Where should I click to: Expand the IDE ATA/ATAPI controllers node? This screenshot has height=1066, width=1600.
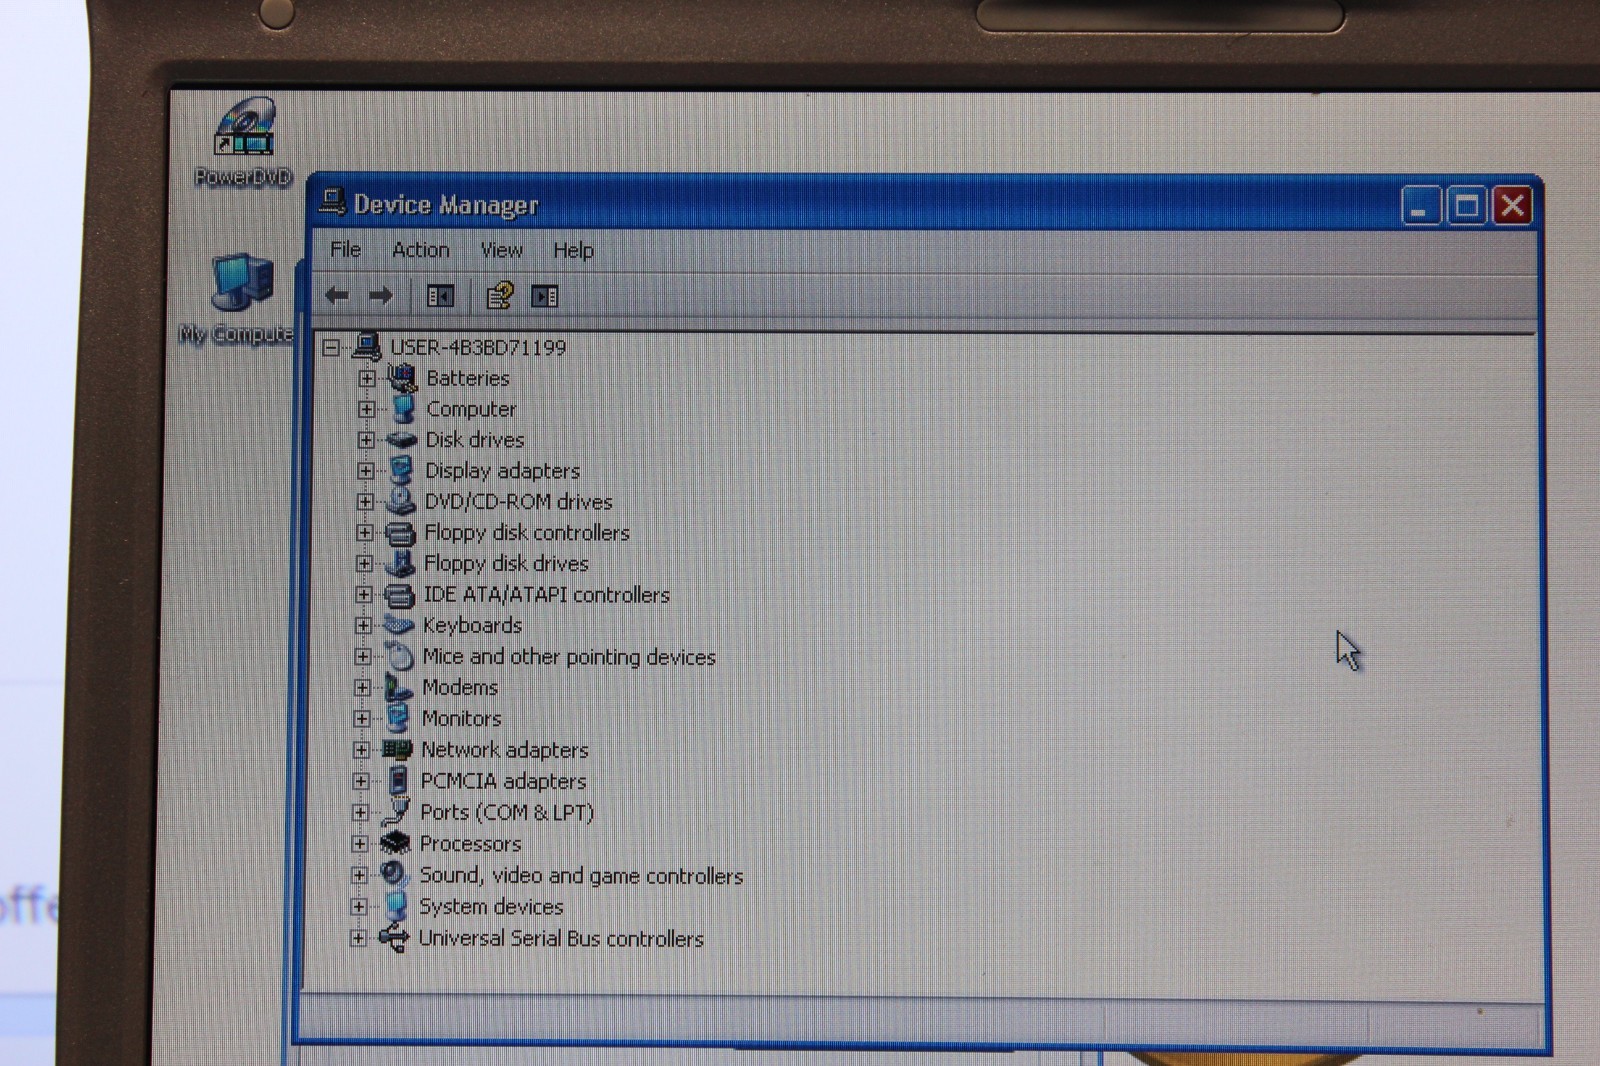[364, 595]
